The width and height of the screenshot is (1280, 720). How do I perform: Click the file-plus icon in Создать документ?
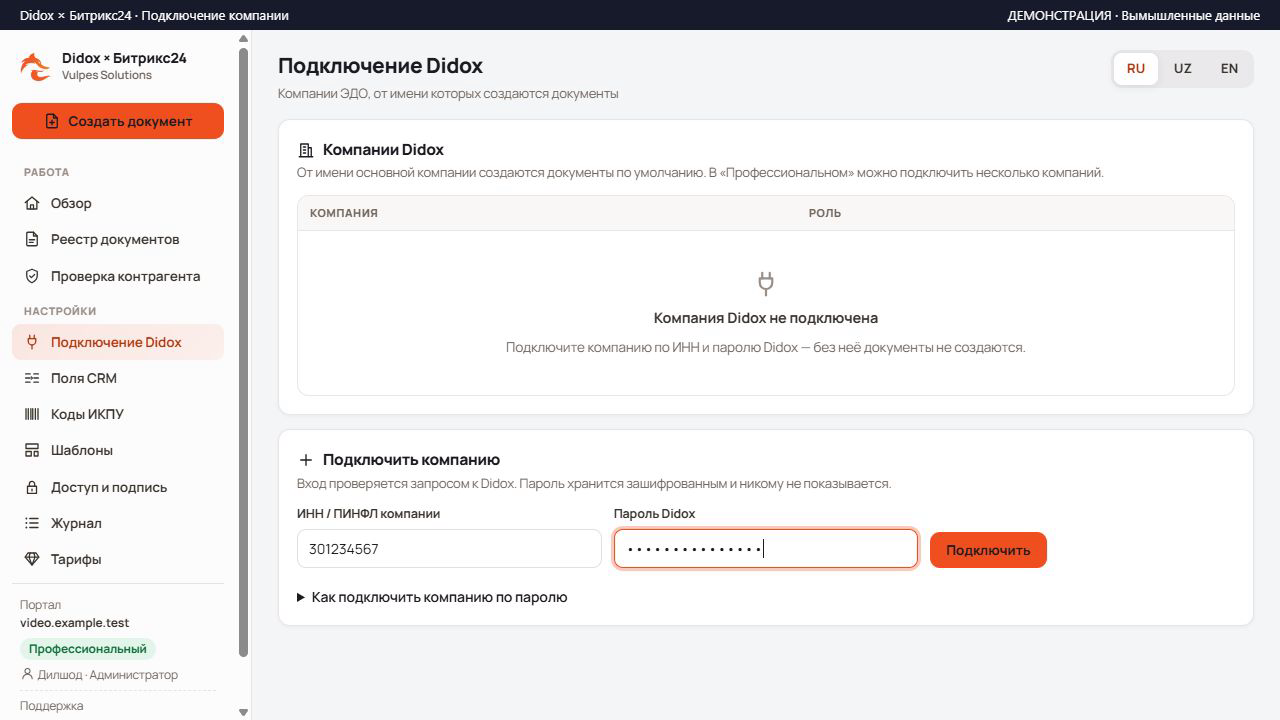click(52, 121)
